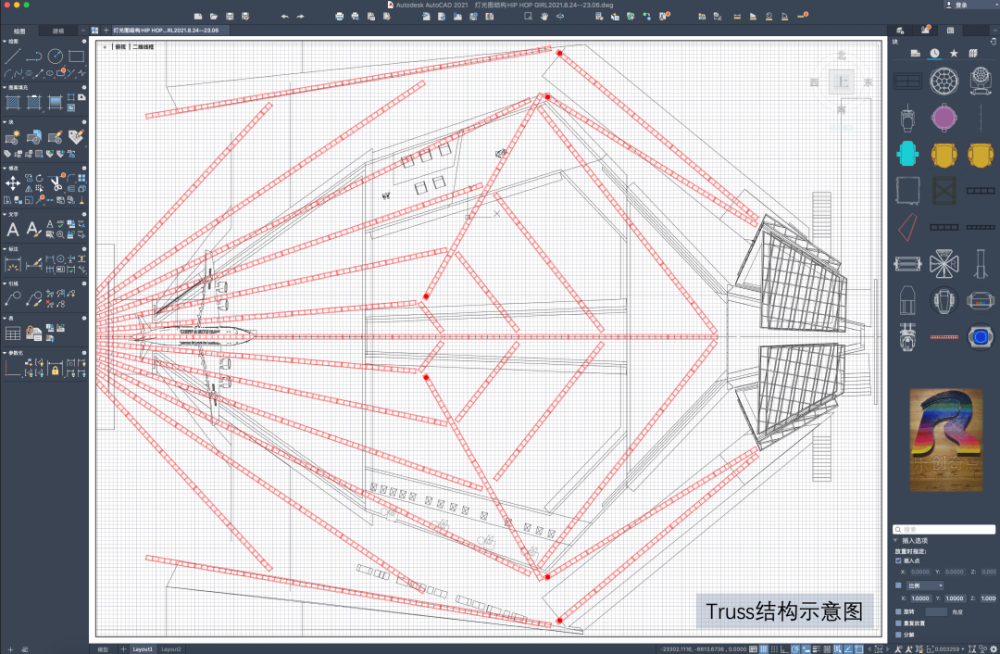
Task: Collapse the 参数化 parametric panel
Action: [x=4, y=352]
